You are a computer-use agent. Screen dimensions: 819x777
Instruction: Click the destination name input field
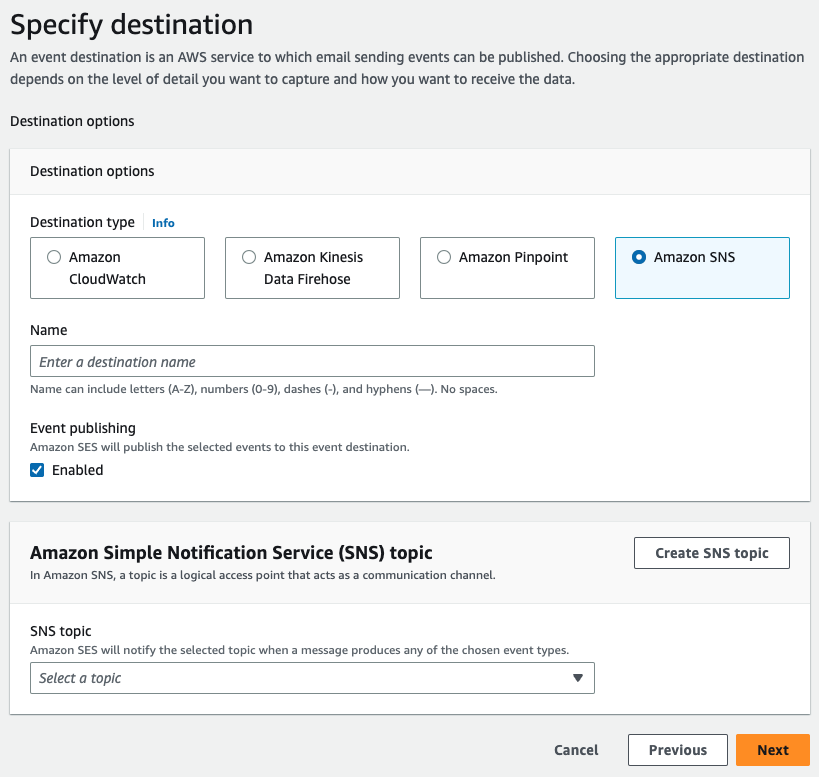[312, 361]
